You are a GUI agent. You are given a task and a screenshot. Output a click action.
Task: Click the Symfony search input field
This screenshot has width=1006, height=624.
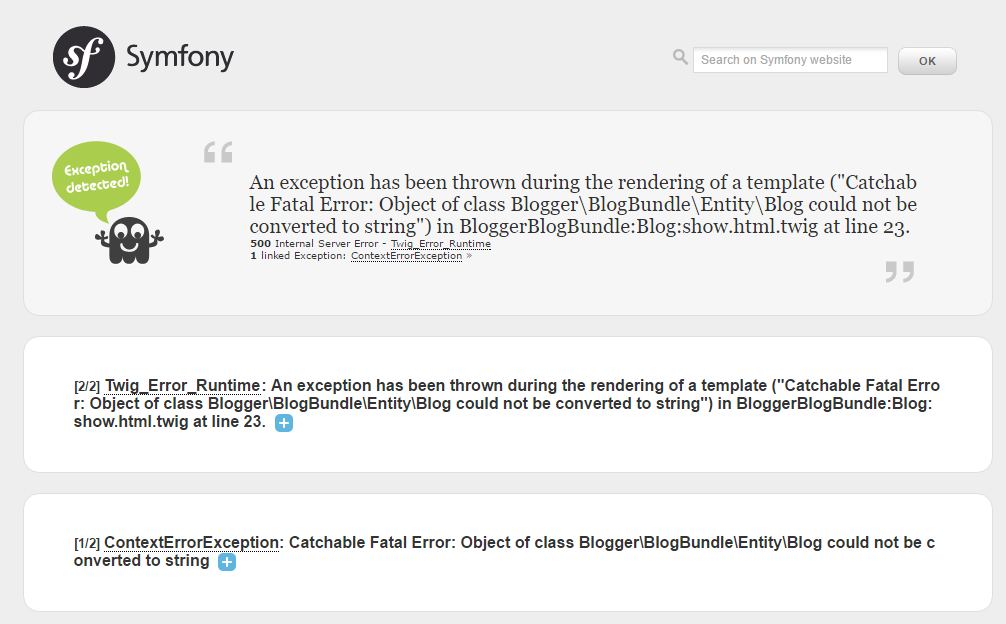click(x=790, y=60)
